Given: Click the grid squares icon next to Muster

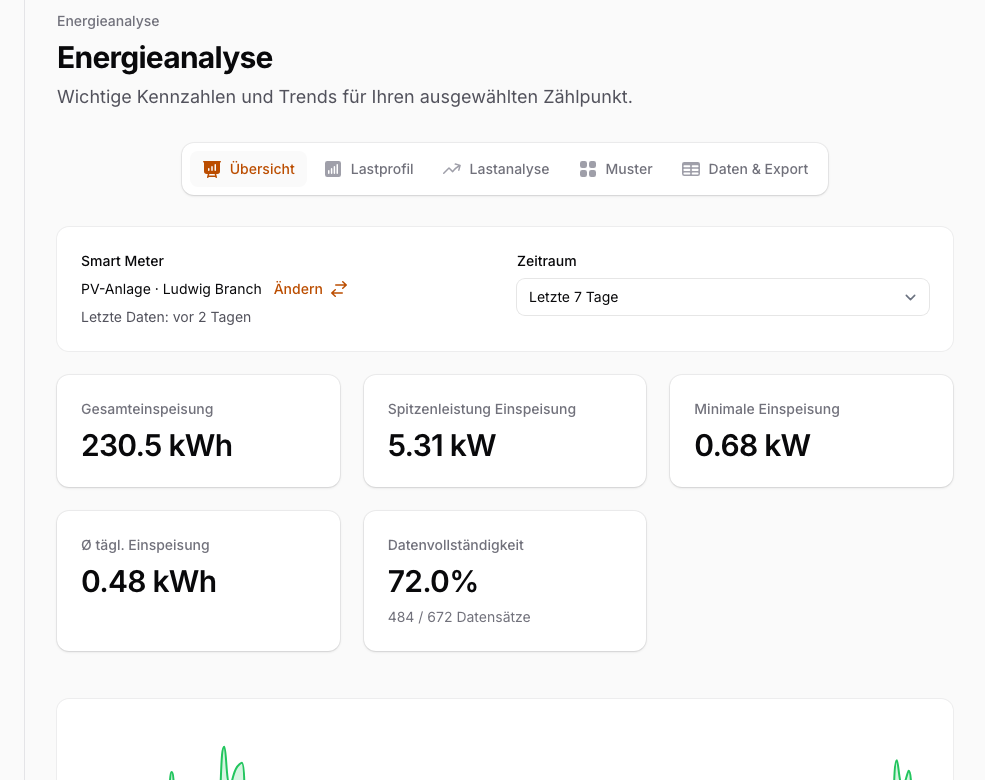Looking at the screenshot, I should (x=588, y=169).
